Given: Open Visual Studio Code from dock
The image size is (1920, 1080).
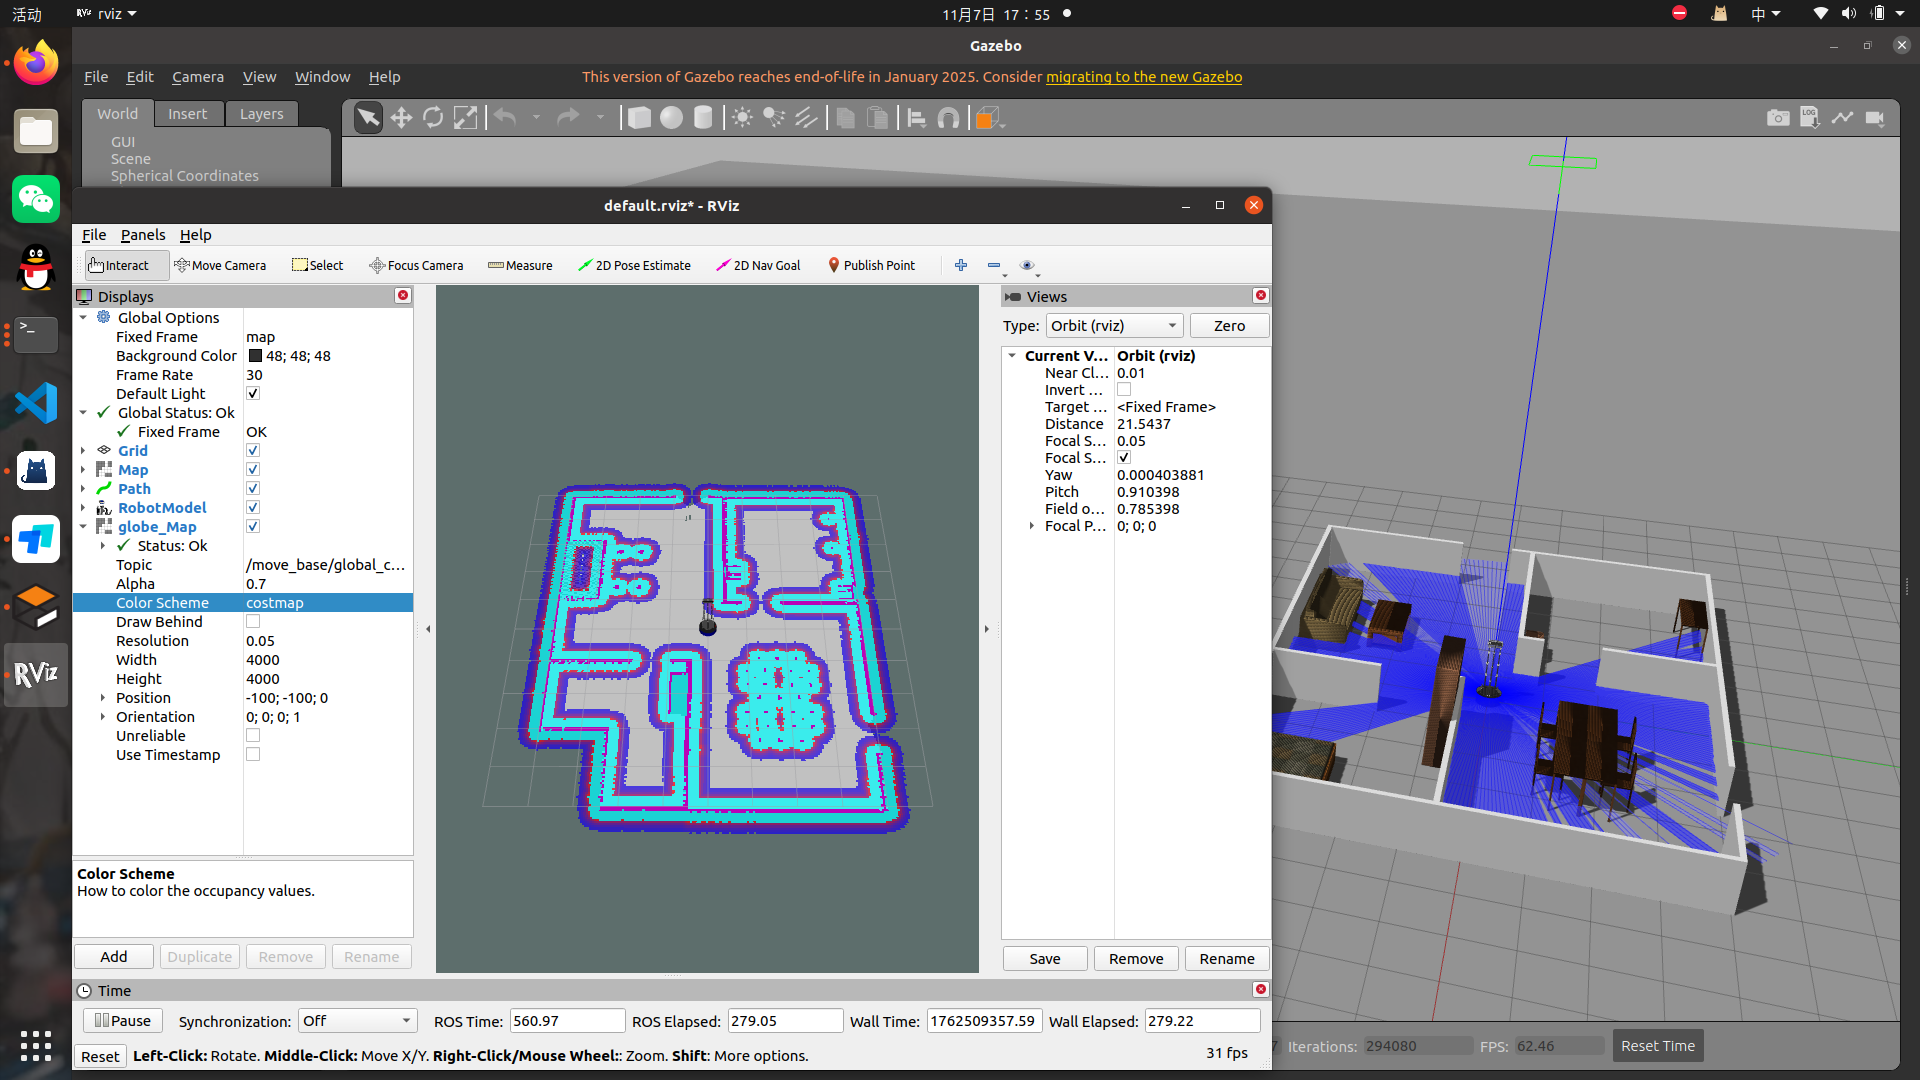Looking at the screenshot, I should pos(36,403).
